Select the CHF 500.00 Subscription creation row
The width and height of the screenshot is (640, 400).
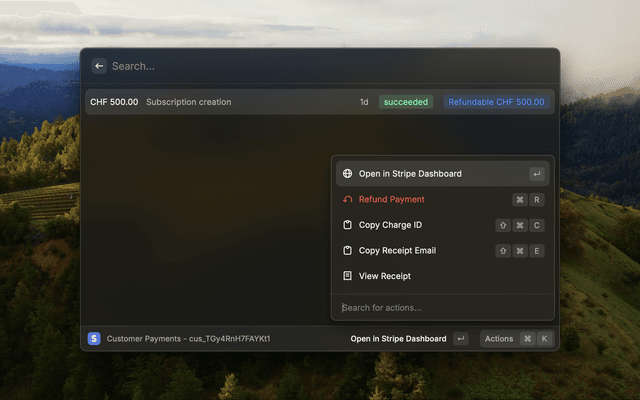click(x=320, y=102)
